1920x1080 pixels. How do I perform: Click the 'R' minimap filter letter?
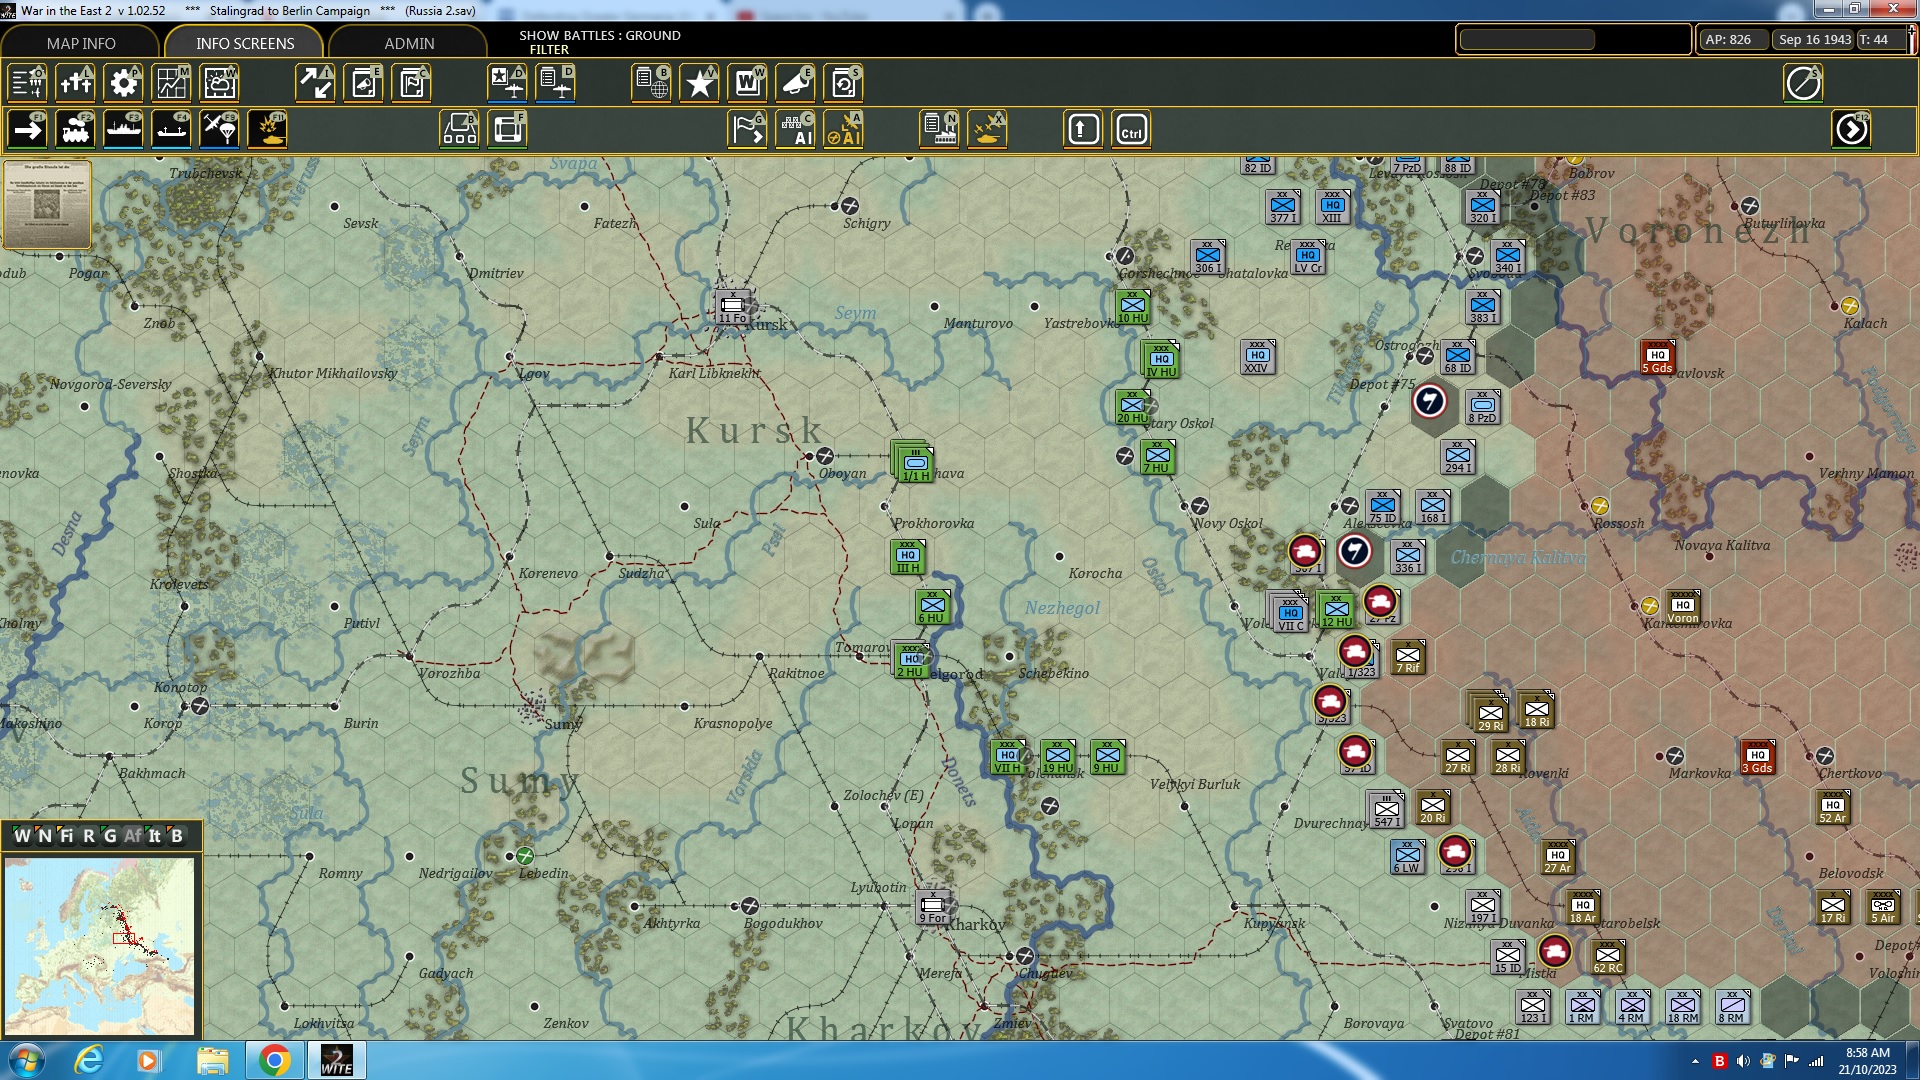[x=89, y=836]
